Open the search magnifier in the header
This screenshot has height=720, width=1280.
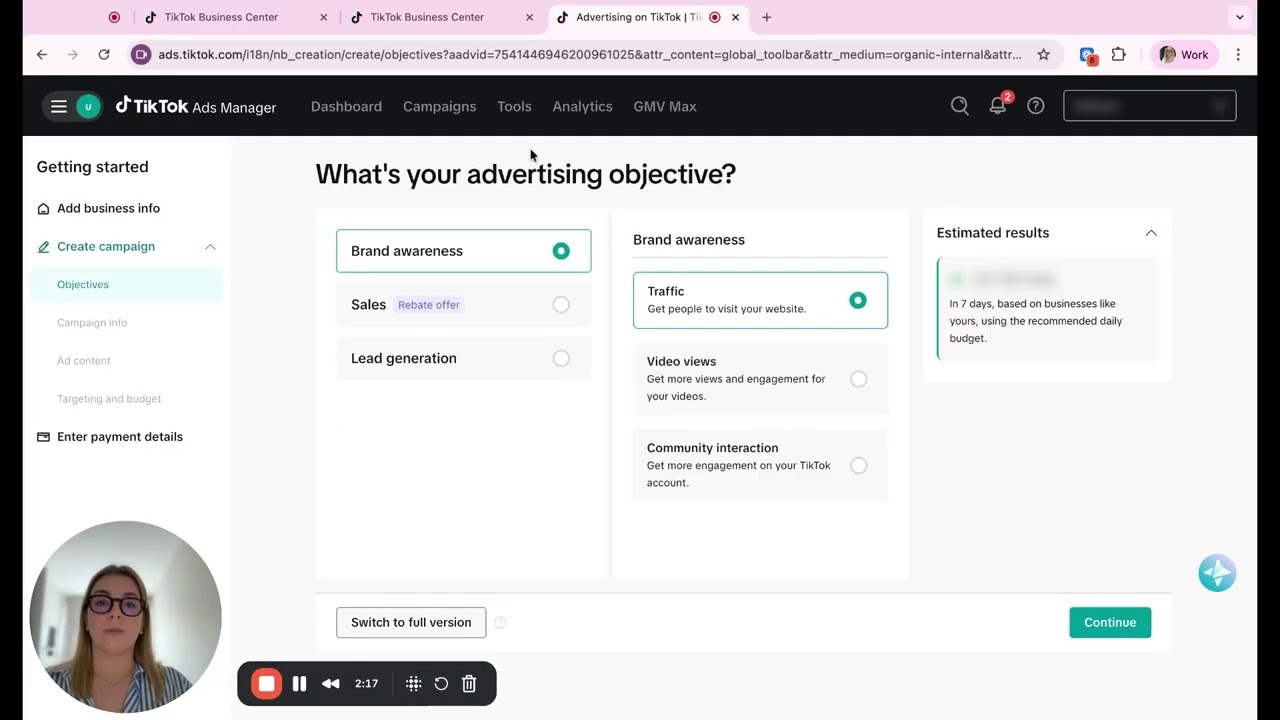[x=960, y=106]
